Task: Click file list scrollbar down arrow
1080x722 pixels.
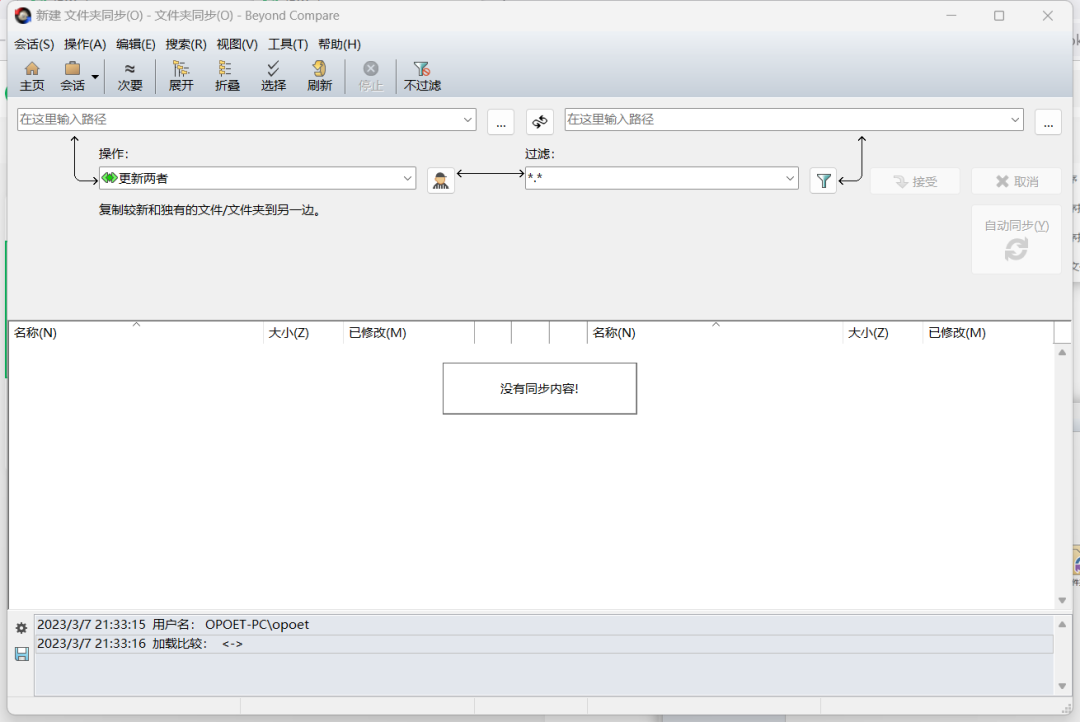Action: coord(1062,601)
